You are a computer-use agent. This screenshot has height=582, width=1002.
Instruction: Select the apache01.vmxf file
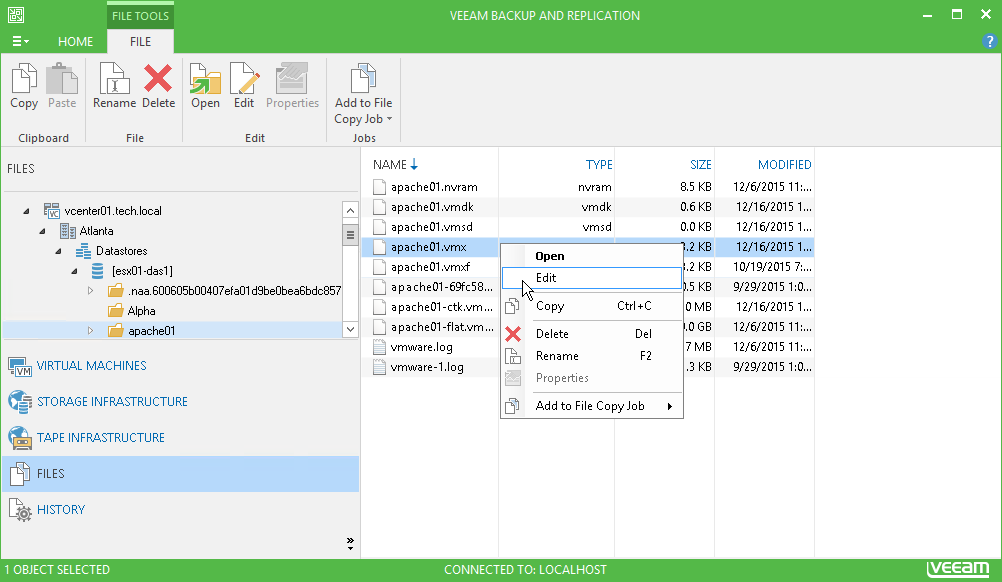point(430,267)
